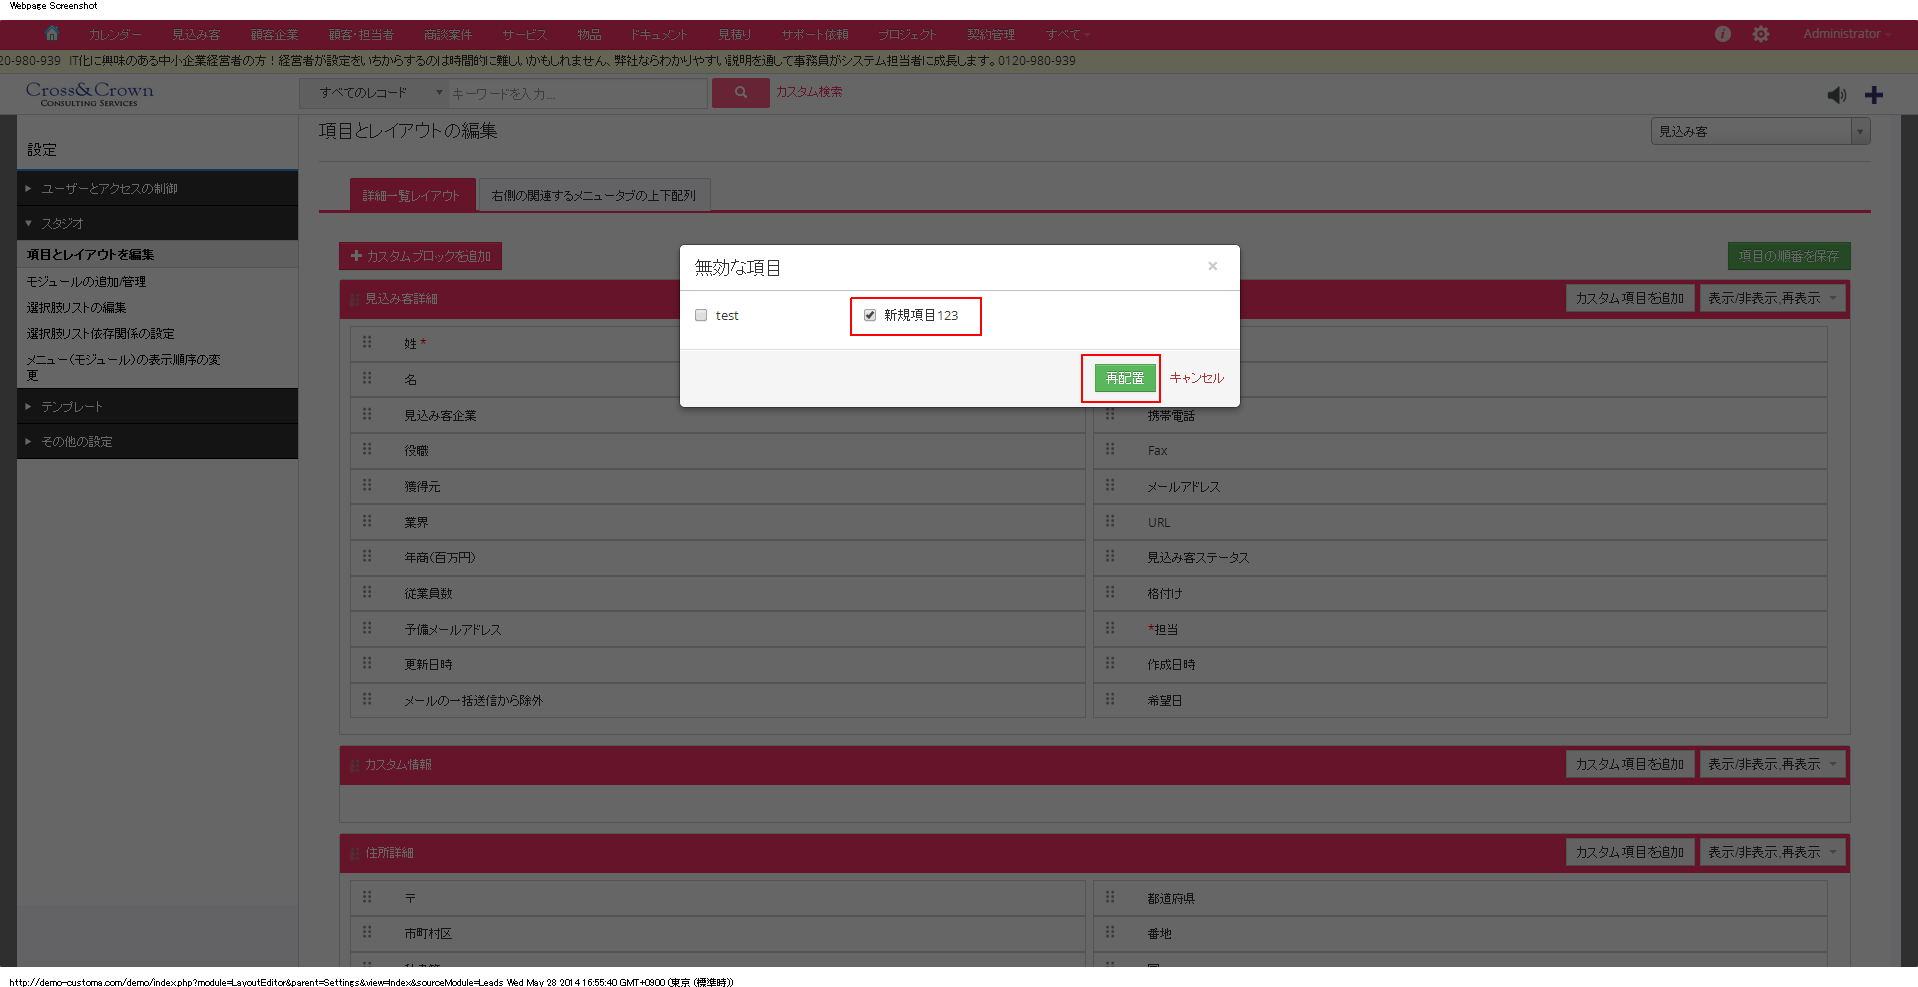1918x987 pixels.
Task: Open the 見込み客 module dropdown
Action: tap(1759, 131)
